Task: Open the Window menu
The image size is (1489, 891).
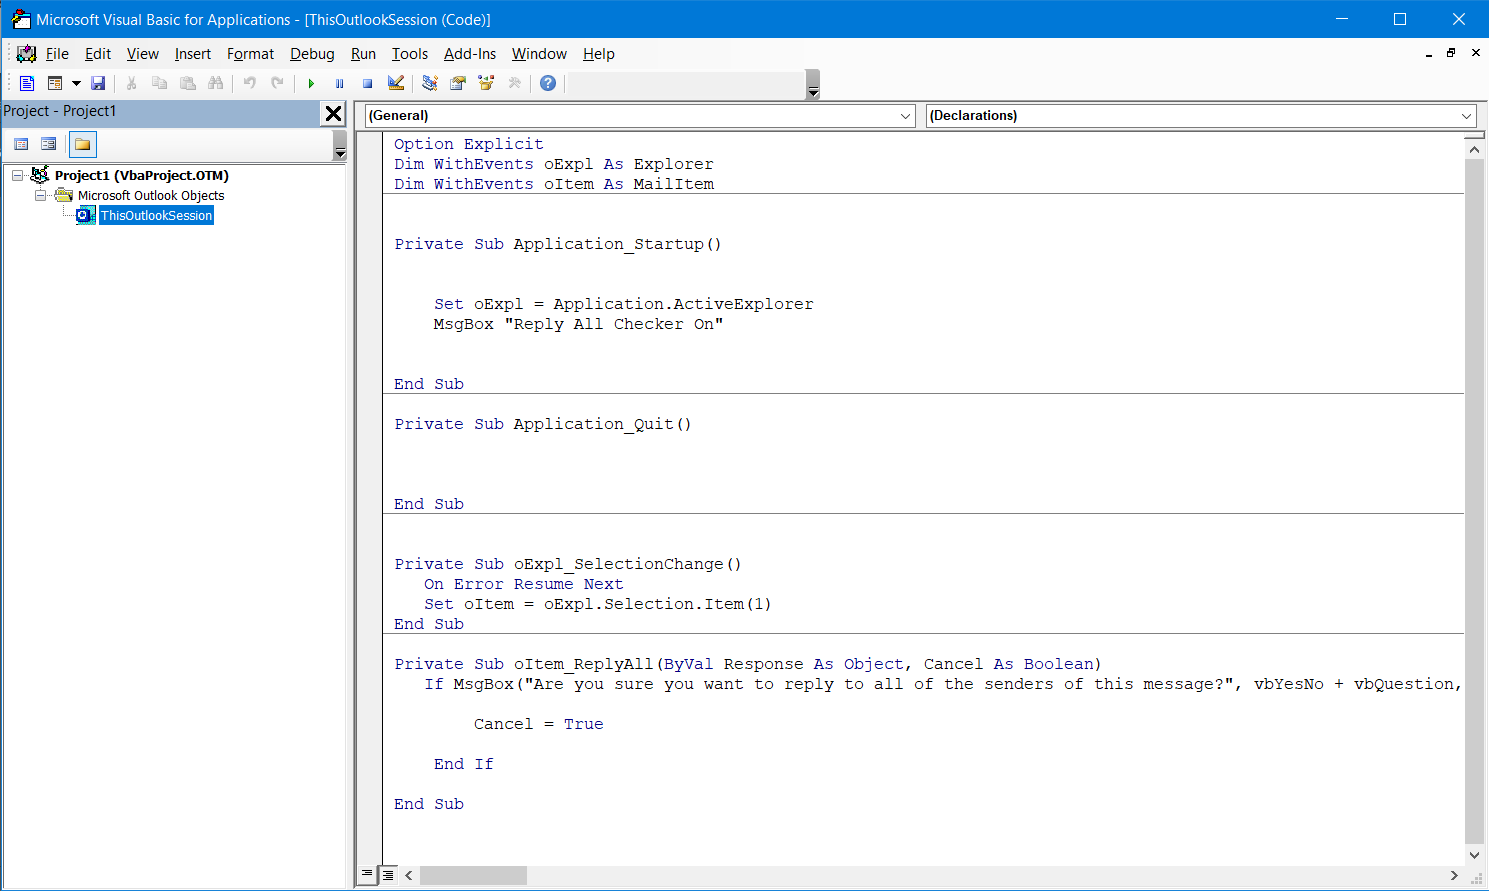Action: tap(539, 54)
